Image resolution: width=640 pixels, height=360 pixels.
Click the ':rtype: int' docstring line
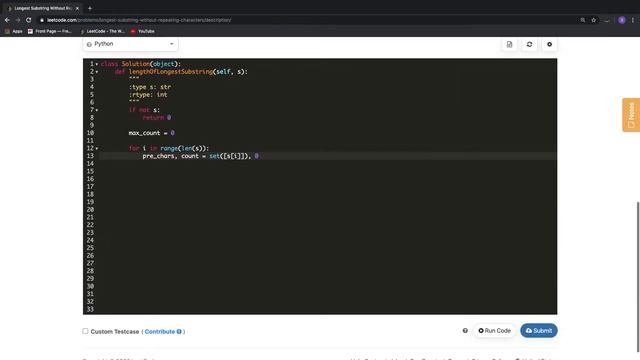coord(148,95)
